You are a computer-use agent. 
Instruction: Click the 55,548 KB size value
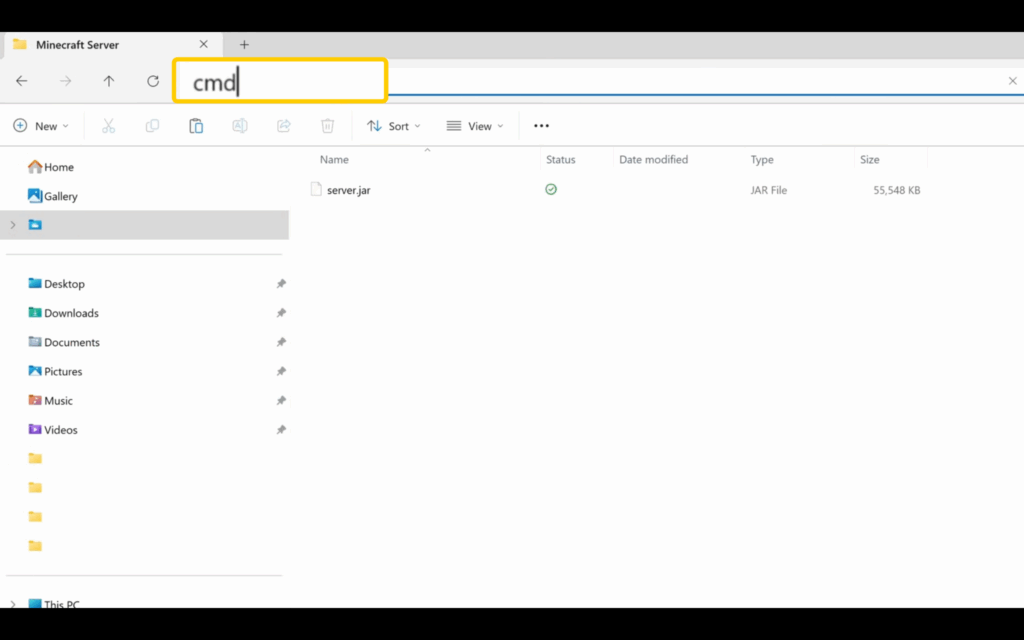(897, 190)
